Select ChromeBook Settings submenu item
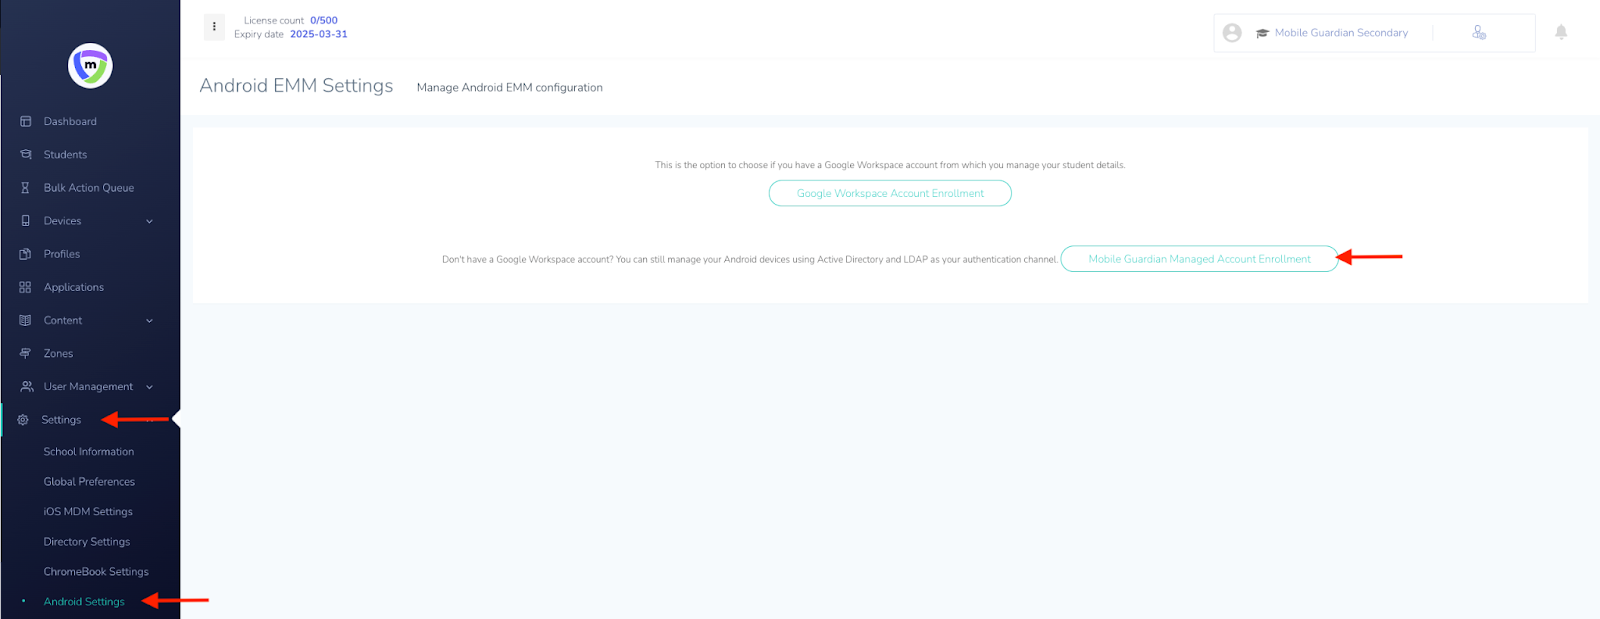Image resolution: width=1600 pixels, height=619 pixels. click(96, 572)
